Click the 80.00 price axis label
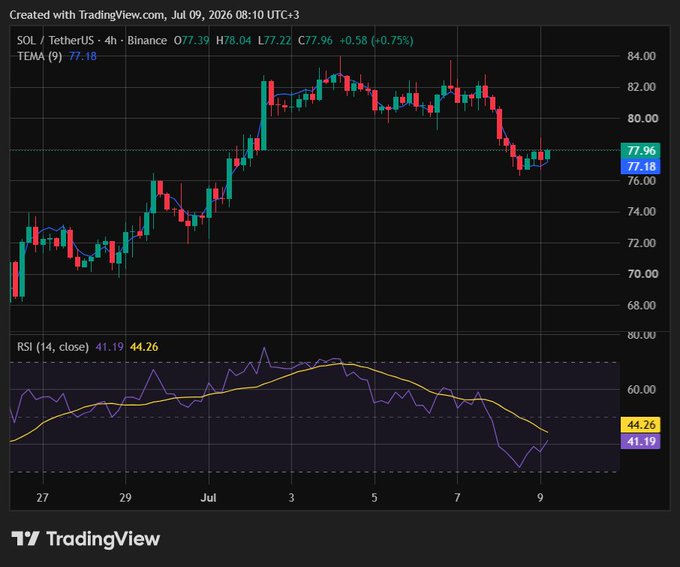 click(642, 118)
